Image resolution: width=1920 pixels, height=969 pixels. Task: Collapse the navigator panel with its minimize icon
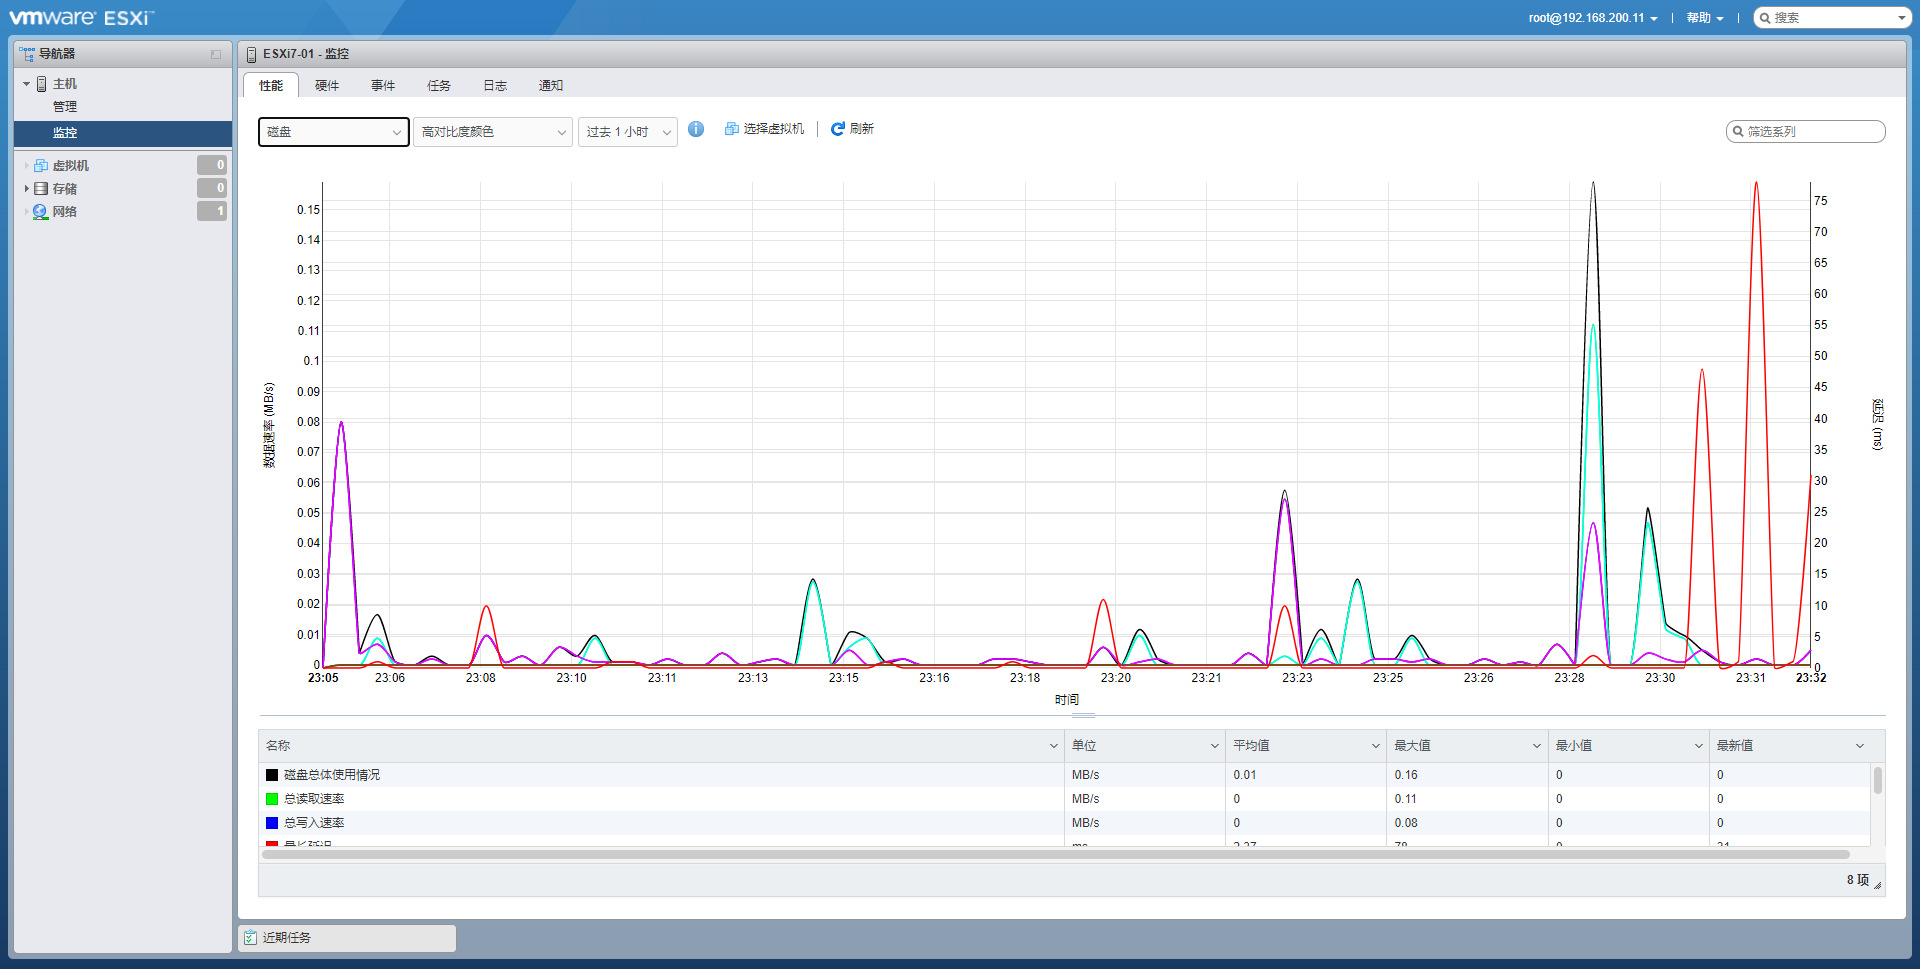pyautogui.click(x=216, y=54)
